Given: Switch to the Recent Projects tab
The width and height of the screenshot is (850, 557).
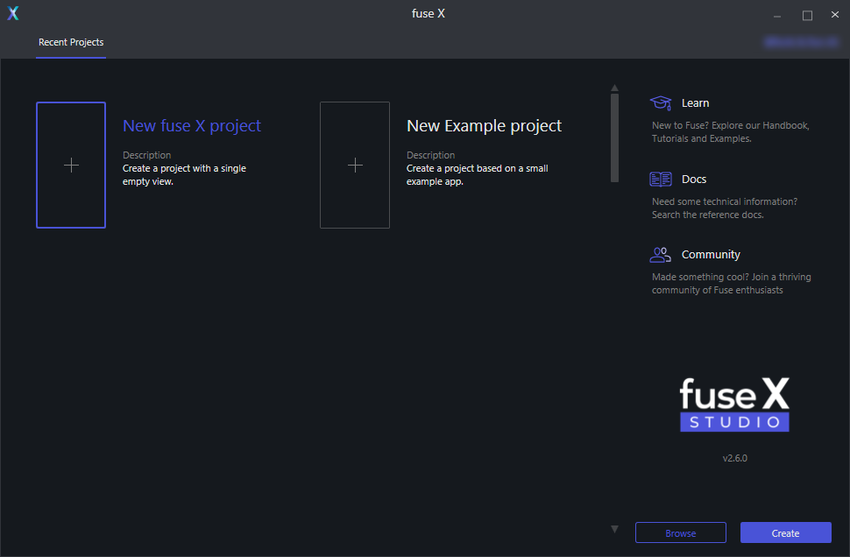Looking at the screenshot, I should click(71, 42).
